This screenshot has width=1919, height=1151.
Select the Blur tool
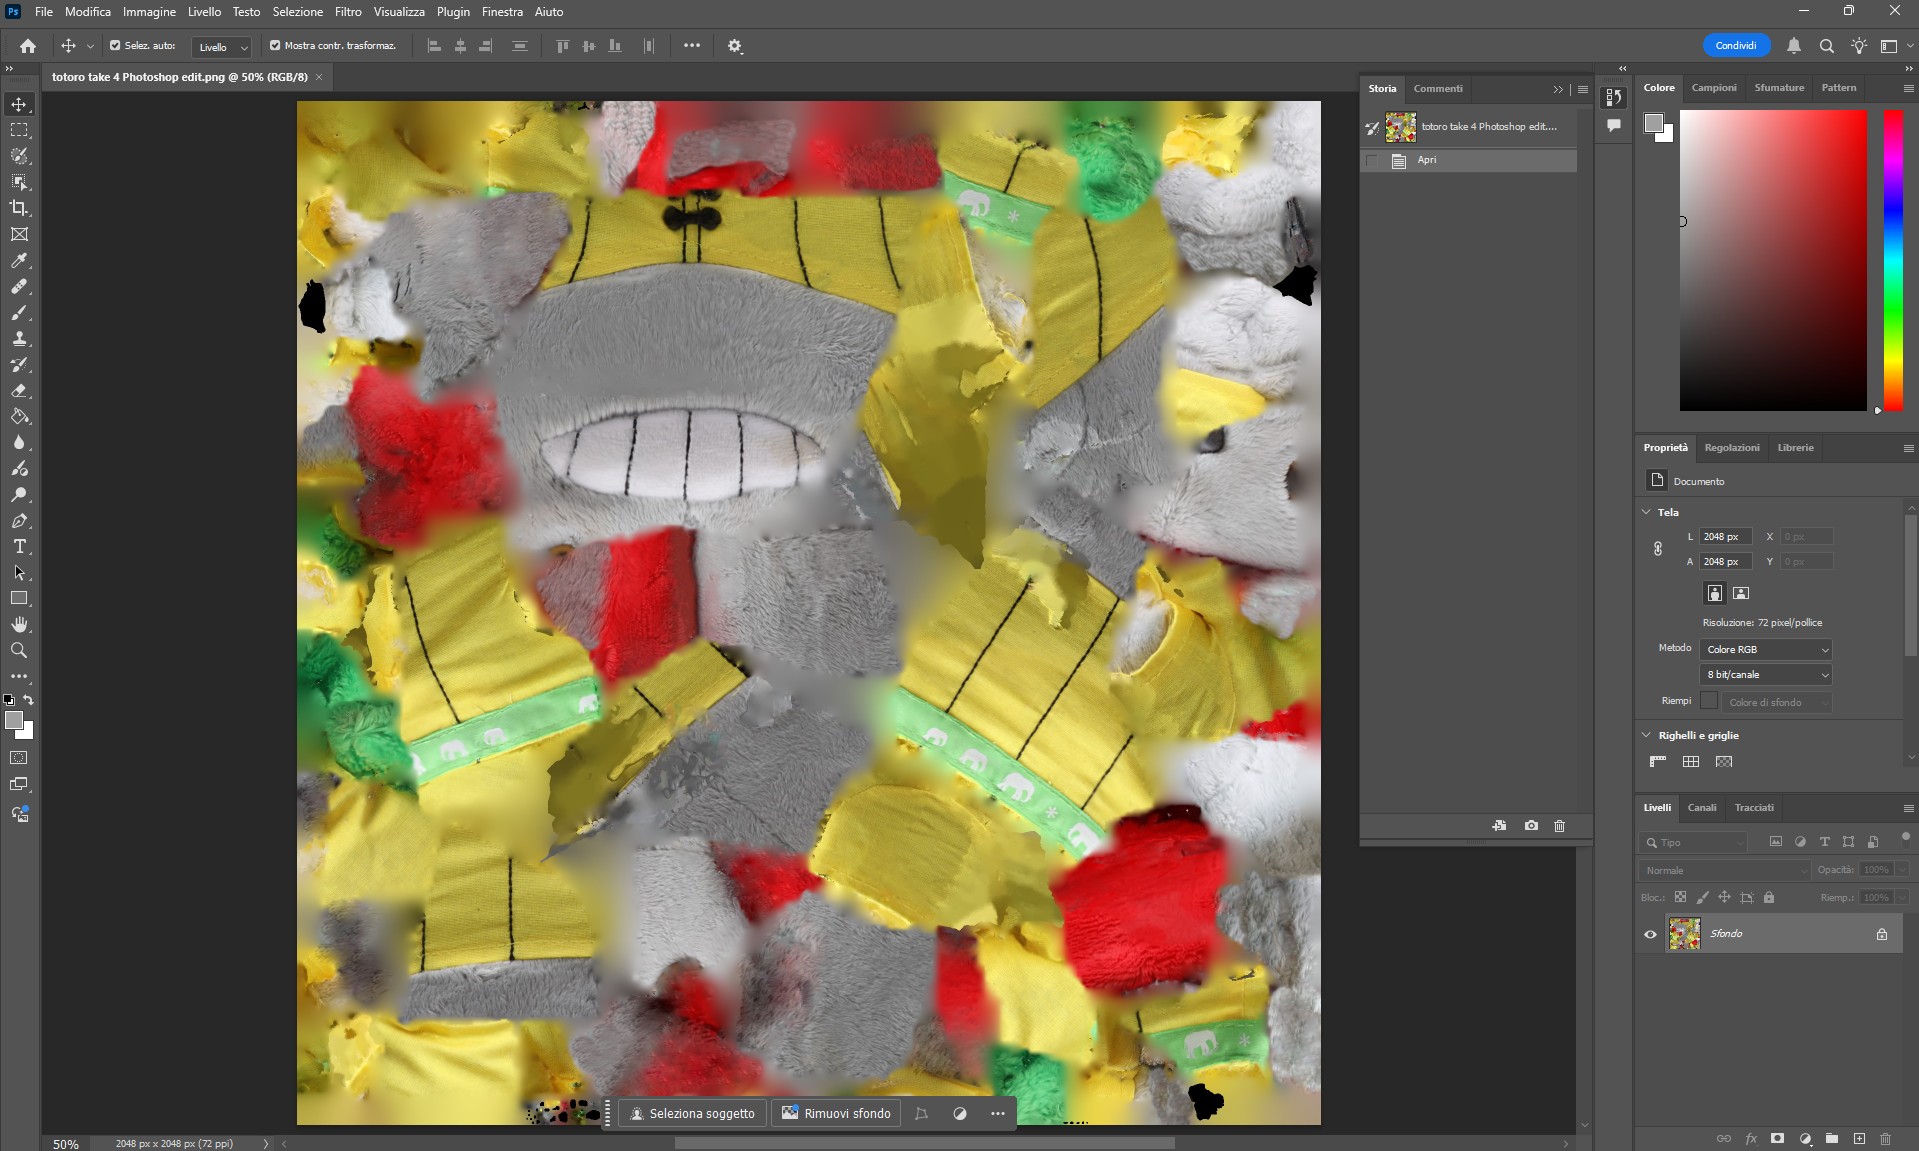[x=19, y=442]
